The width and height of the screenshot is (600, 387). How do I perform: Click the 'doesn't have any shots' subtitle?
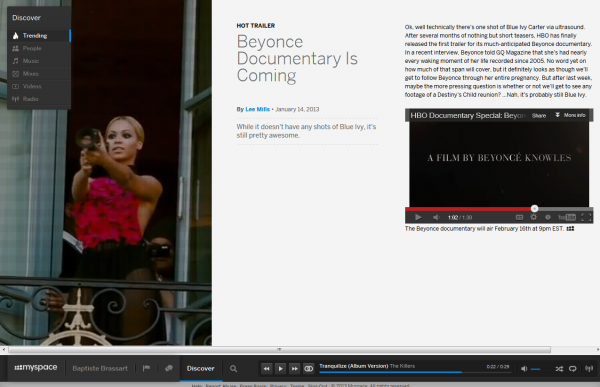306,131
